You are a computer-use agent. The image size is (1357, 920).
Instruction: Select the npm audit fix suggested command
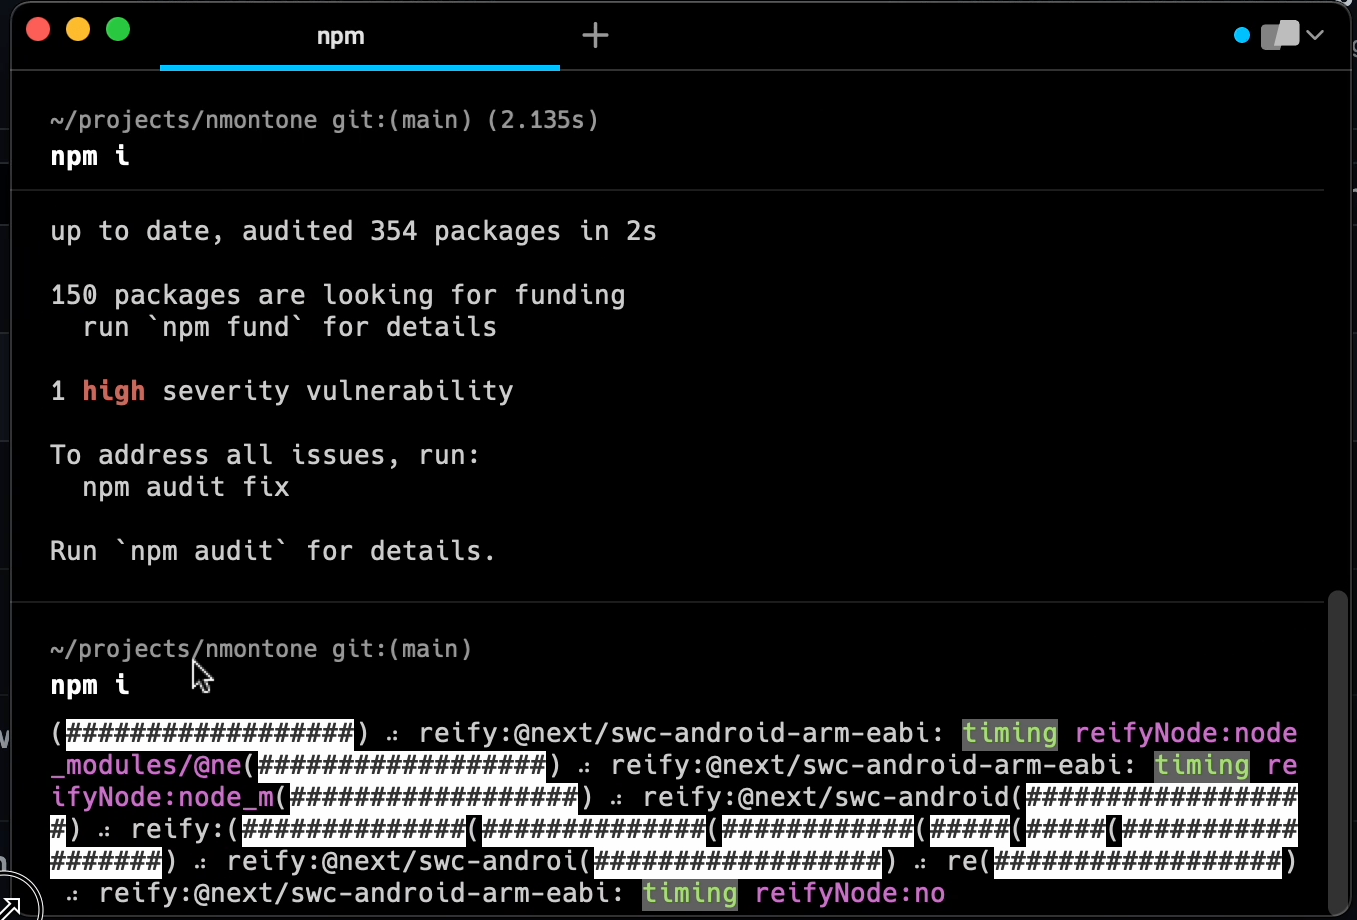point(188,488)
